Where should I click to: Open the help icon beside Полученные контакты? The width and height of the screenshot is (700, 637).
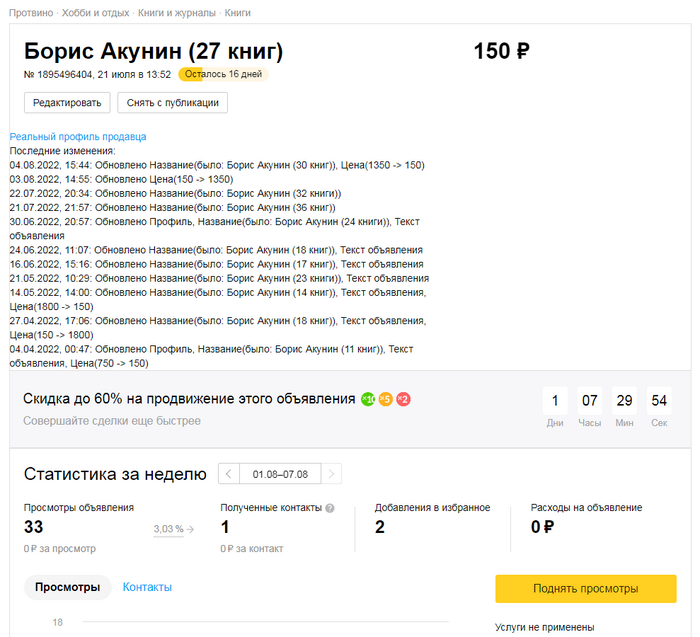click(x=330, y=508)
